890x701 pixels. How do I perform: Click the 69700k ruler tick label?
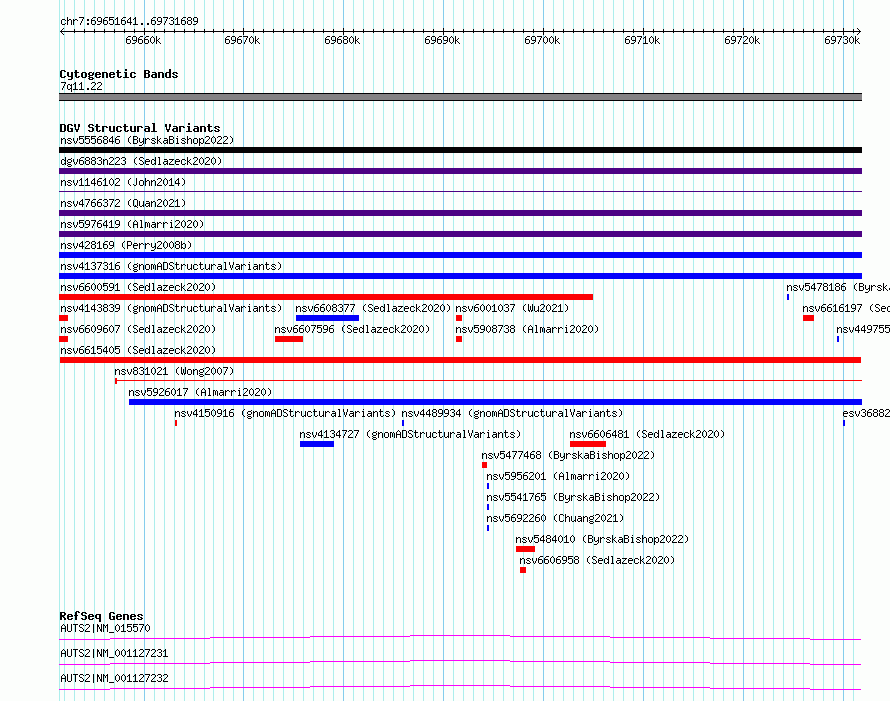(542, 40)
